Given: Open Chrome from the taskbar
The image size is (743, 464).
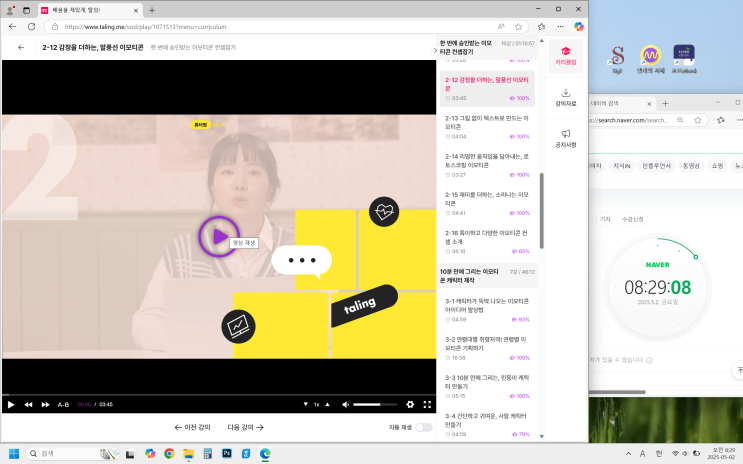Looking at the screenshot, I should 169,454.
